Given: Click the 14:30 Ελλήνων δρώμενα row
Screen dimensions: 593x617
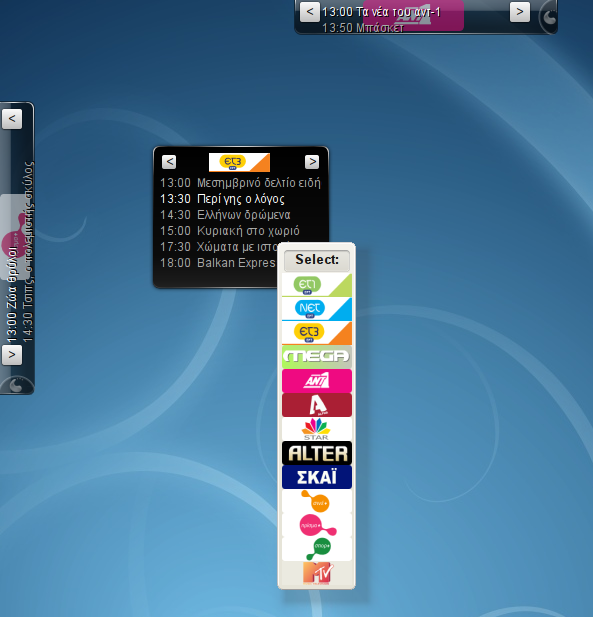Looking at the screenshot, I should (x=225, y=215).
